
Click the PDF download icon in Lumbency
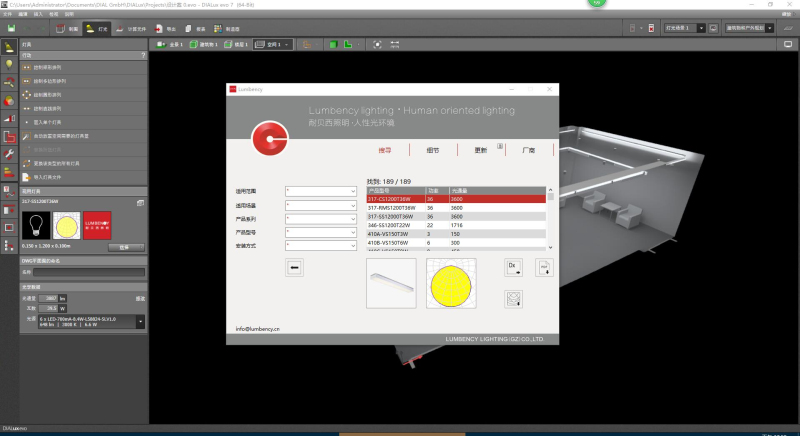coord(544,268)
